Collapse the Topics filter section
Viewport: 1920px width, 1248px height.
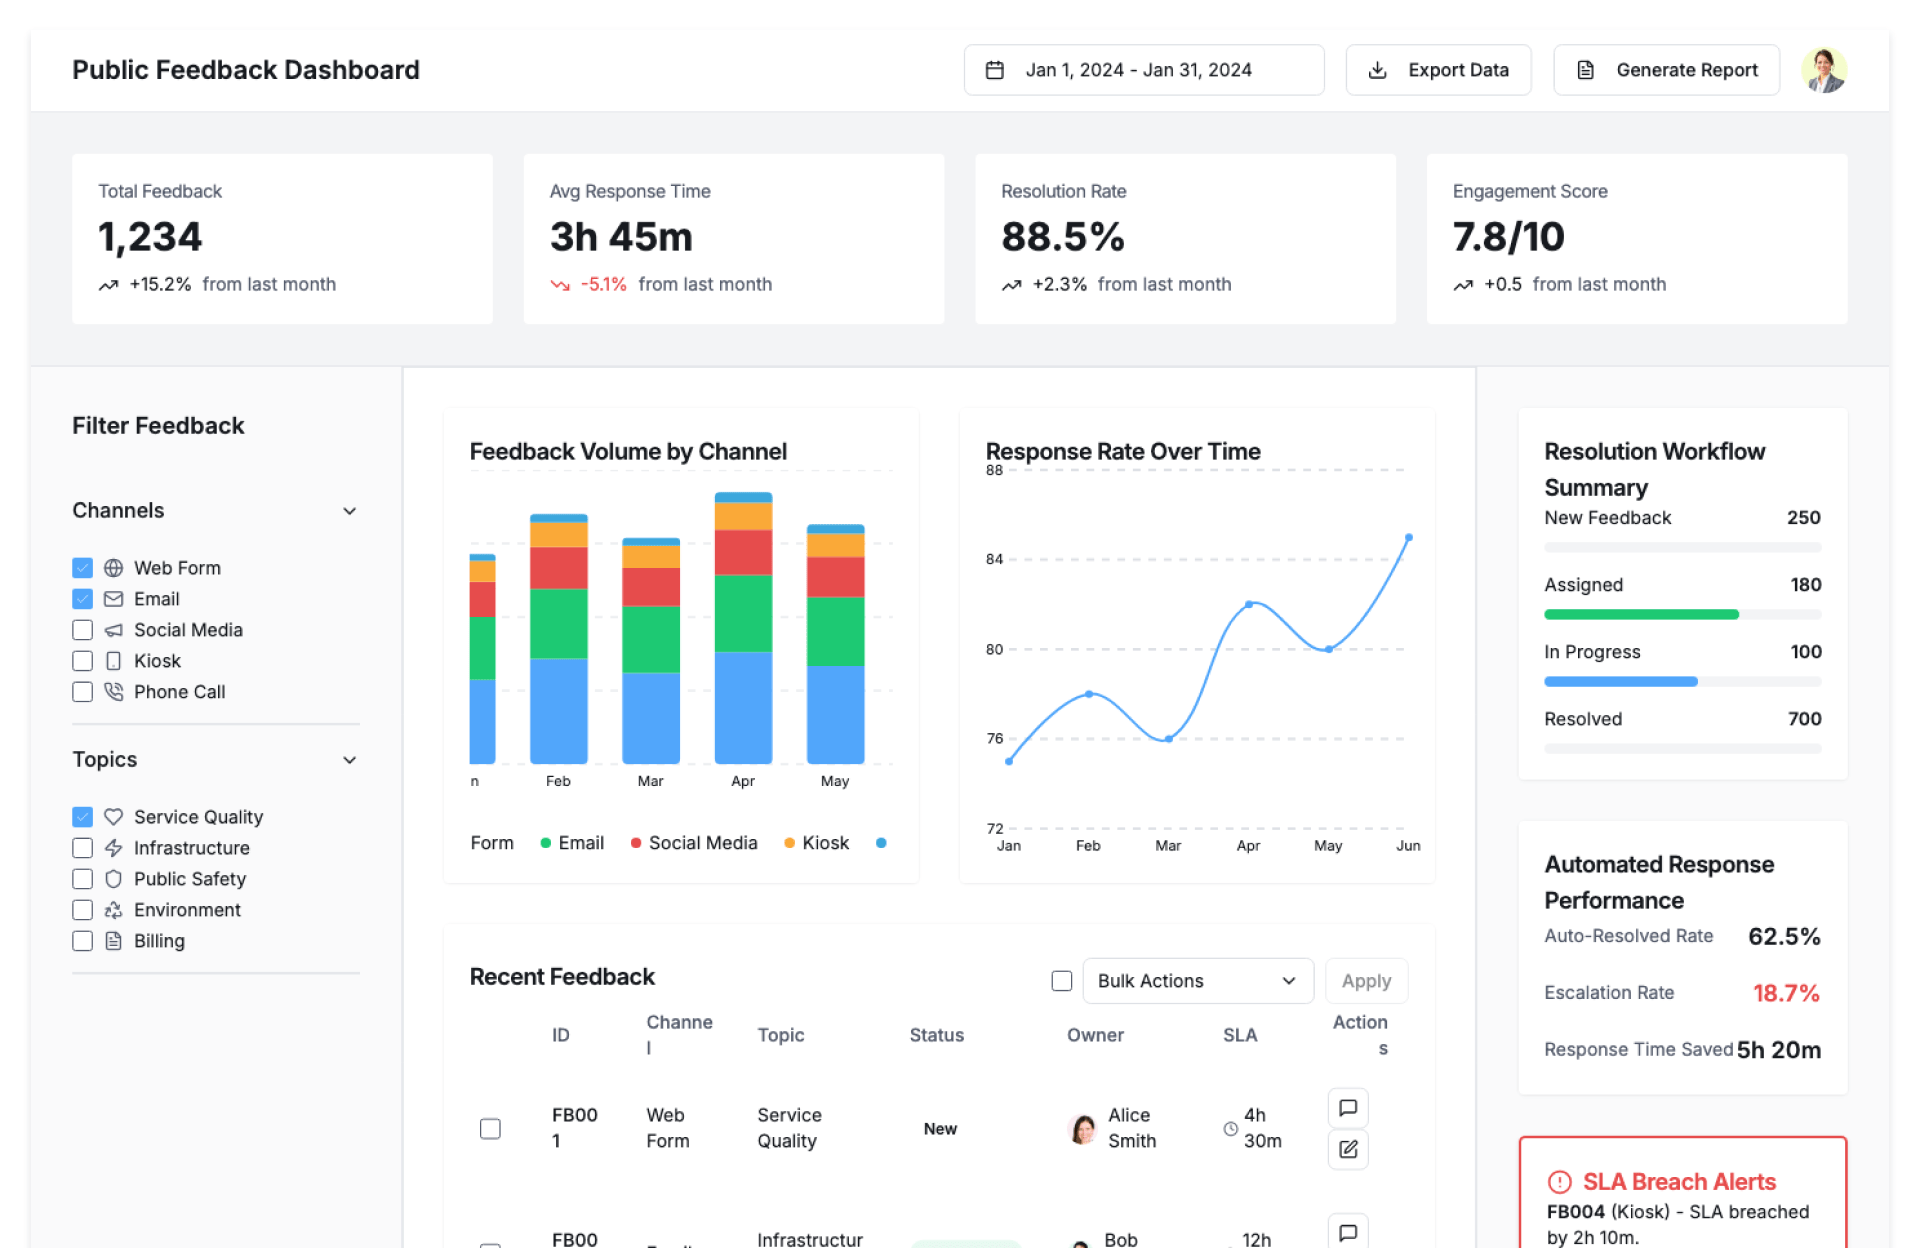(349, 760)
